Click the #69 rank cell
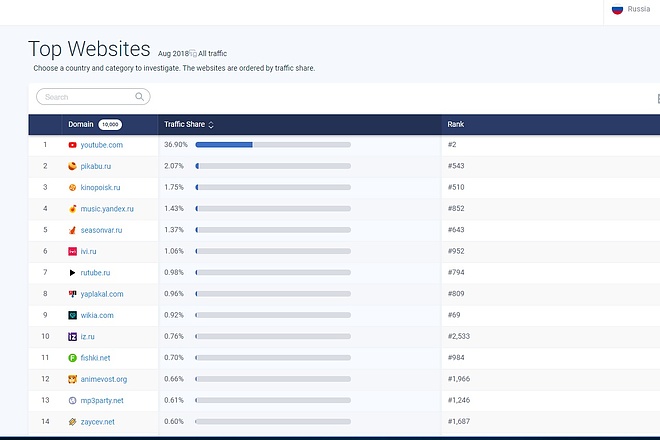 (x=454, y=315)
